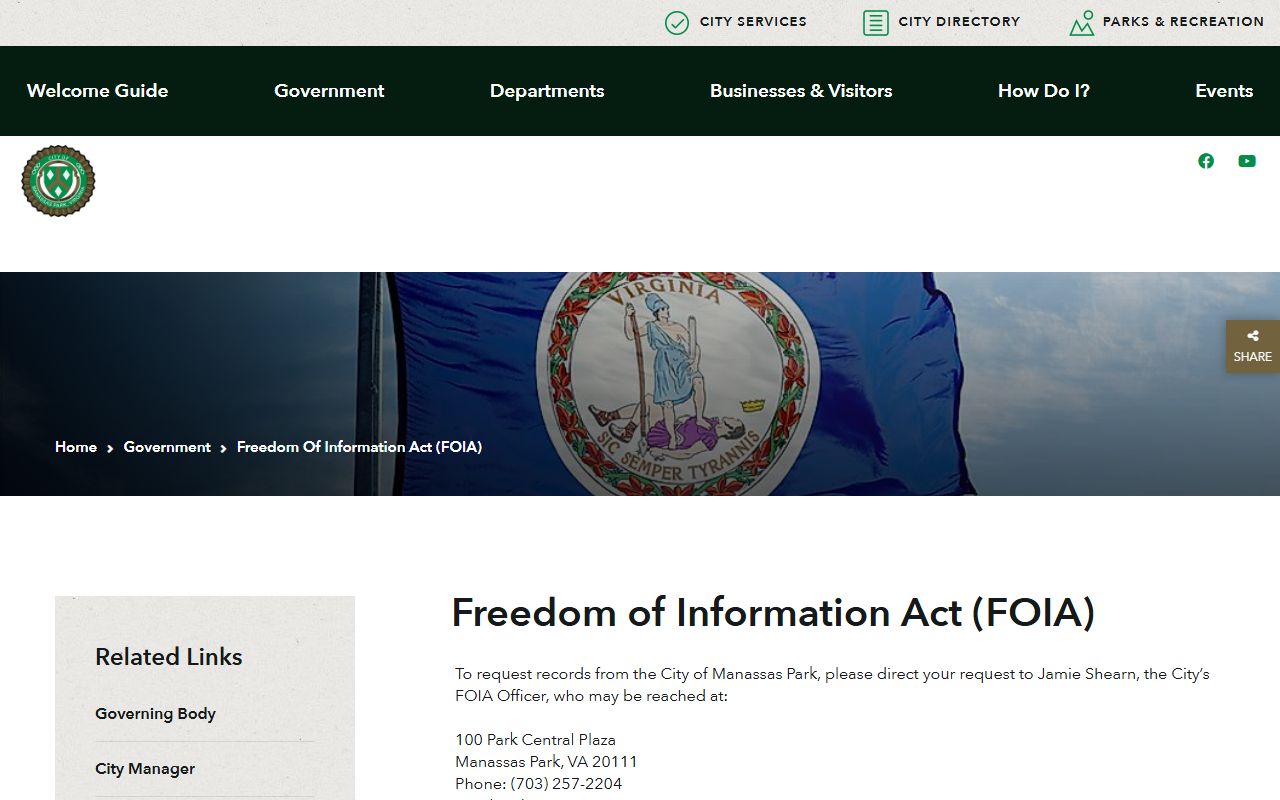1280x800 pixels.
Task: Open the Government menu
Action: coord(329,91)
